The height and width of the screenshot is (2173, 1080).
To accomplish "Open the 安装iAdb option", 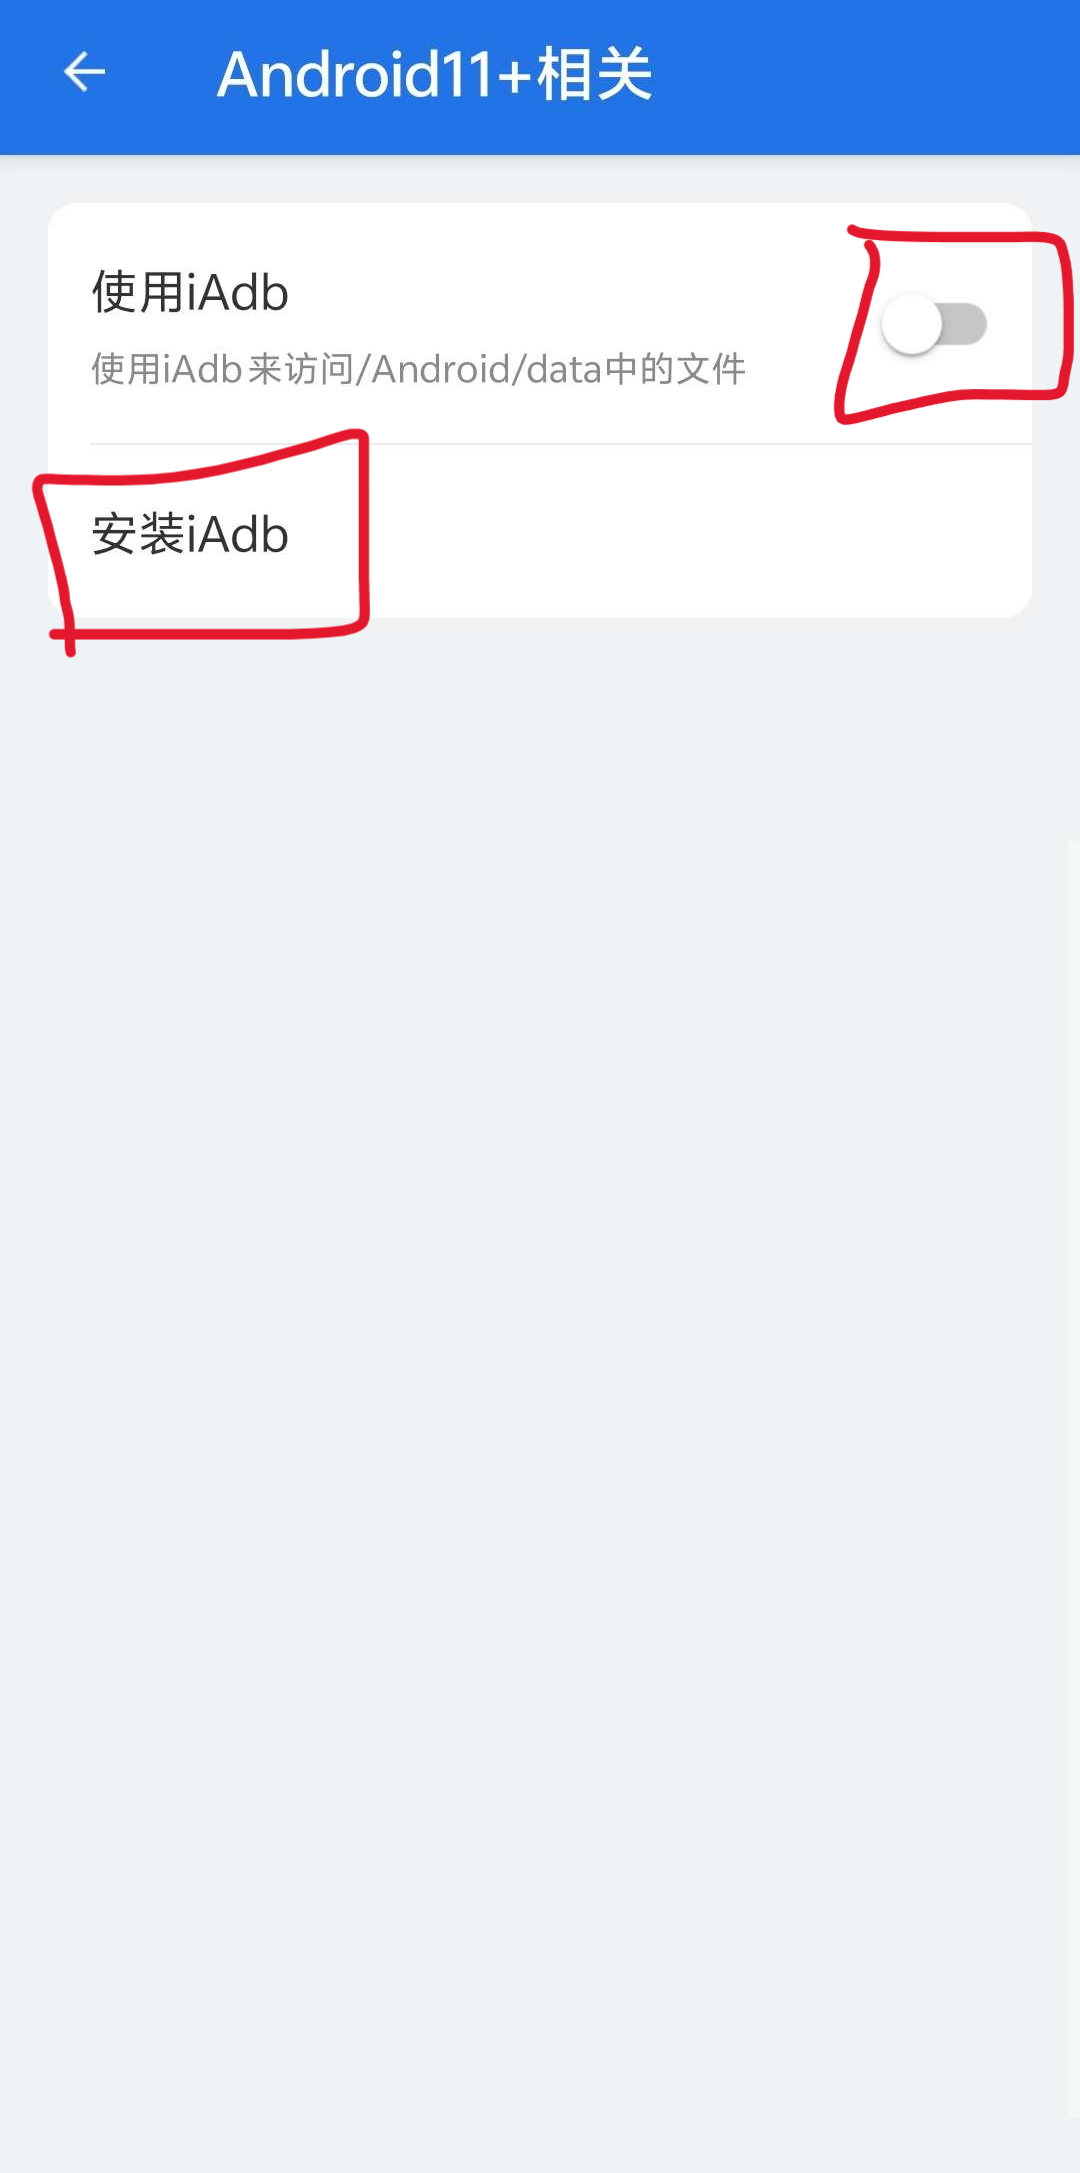I will (x=540, y=533).
